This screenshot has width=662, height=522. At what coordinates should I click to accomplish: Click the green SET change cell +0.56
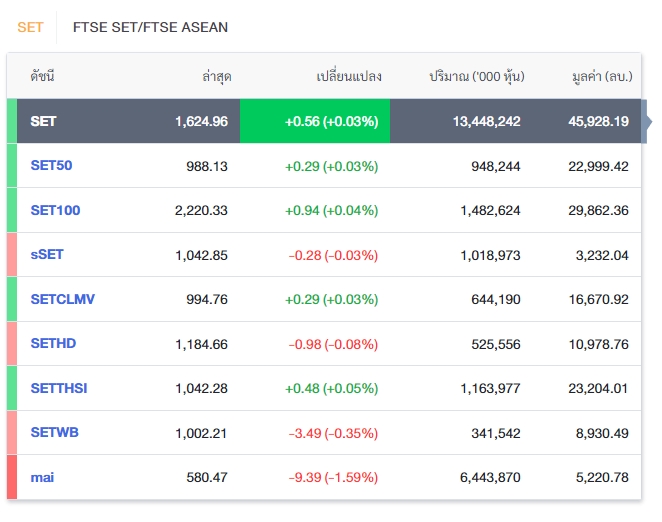coord(331,121)
